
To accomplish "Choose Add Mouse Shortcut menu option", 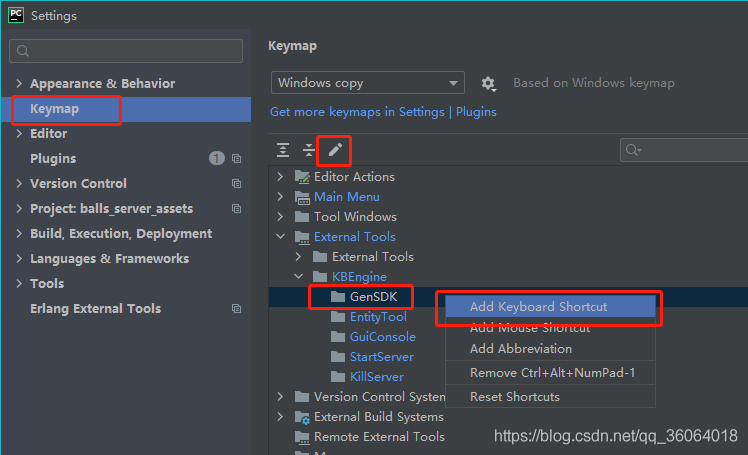I will [x=530, y=328].
